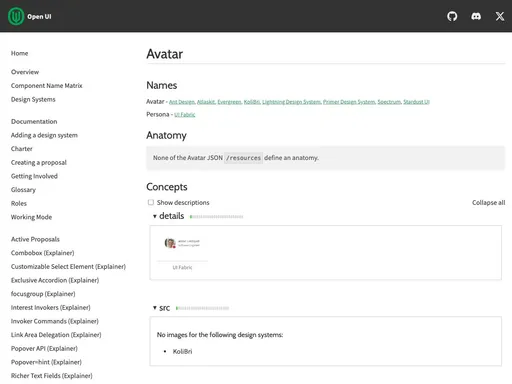Image resolution: width=512 pixels, height=384 pixels.
Task: Open Overview in the sidebar
Action: tap(25, 72)
